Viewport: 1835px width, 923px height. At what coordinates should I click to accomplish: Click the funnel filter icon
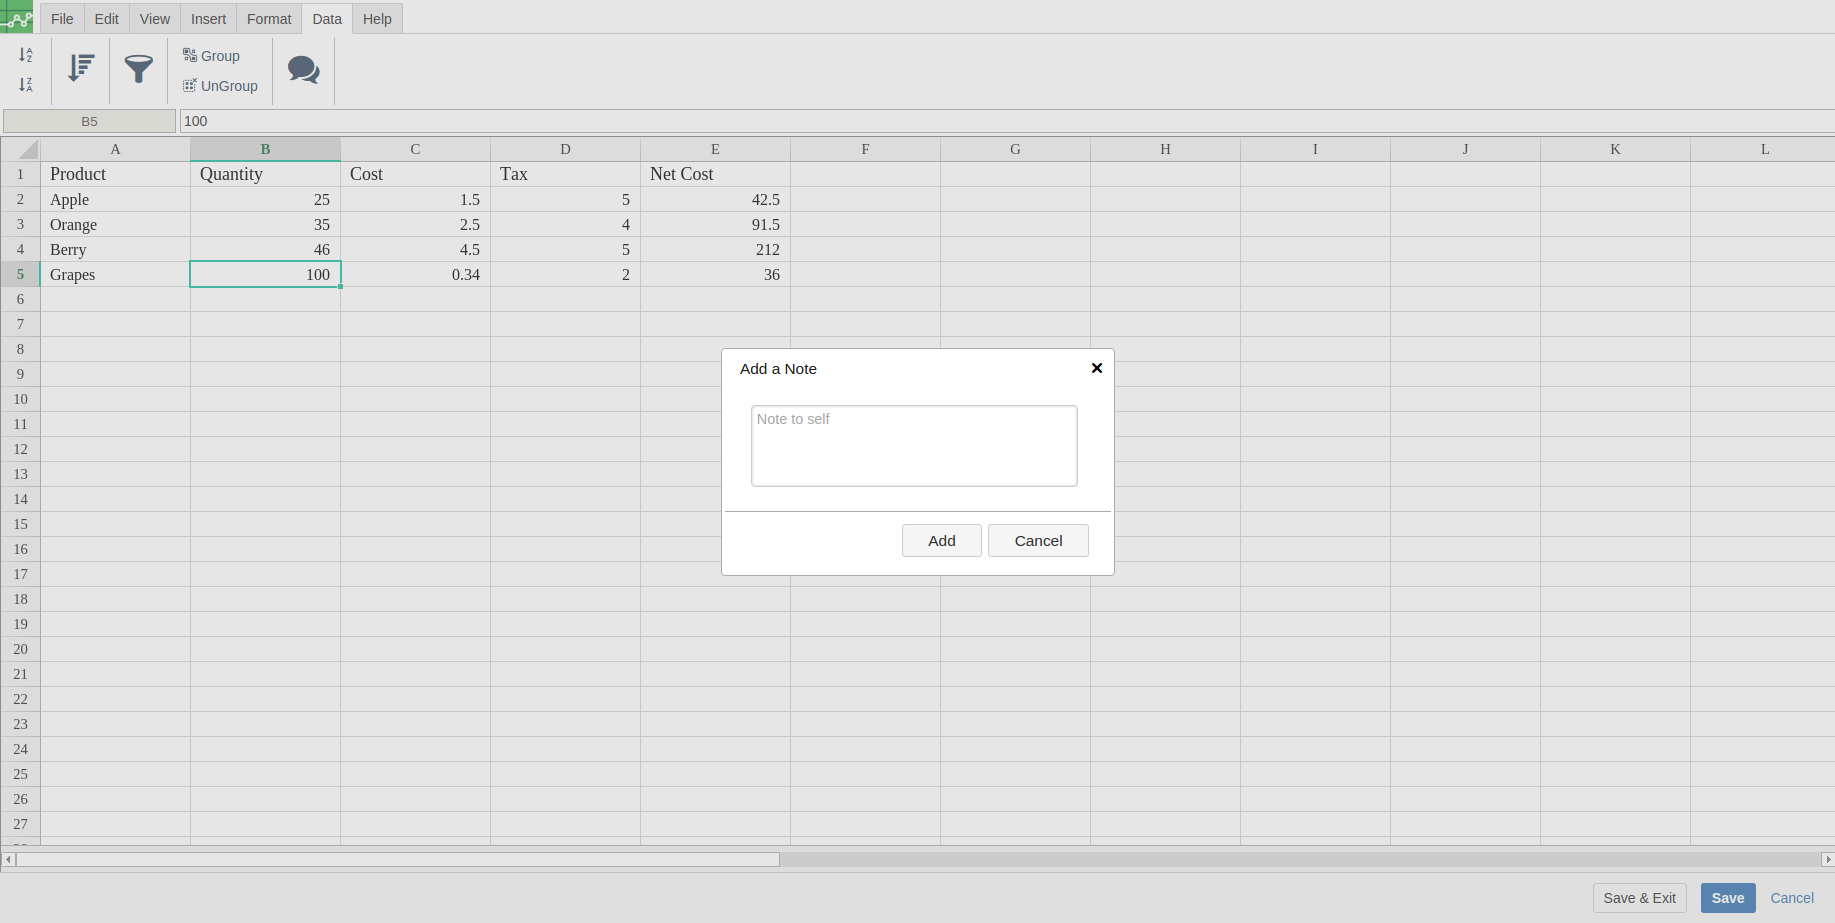coord(138,68)
